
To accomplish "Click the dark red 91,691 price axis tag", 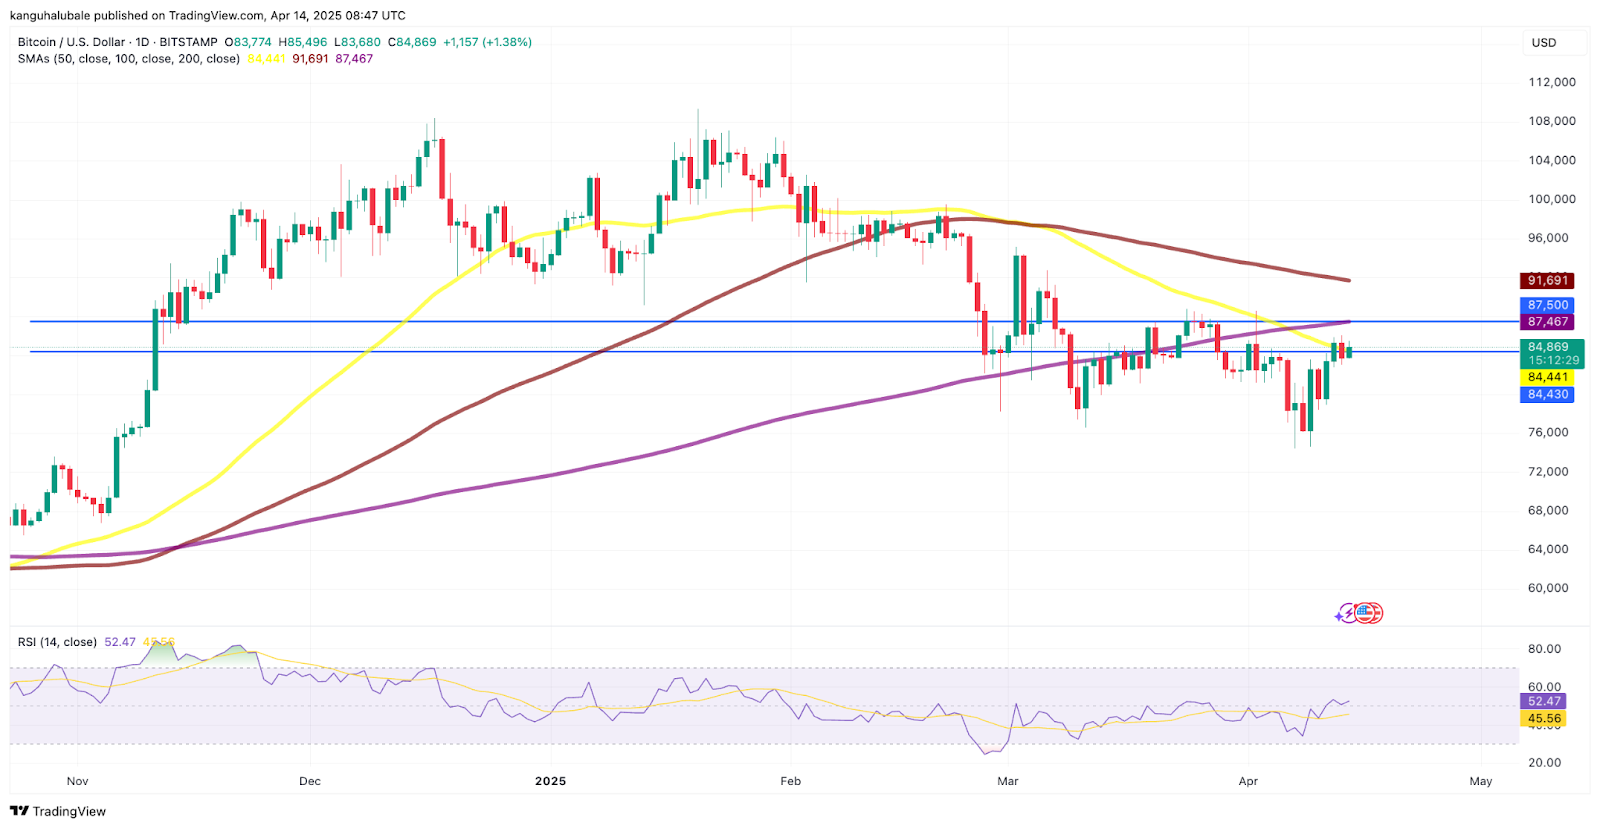I will tap(1547, 281).
